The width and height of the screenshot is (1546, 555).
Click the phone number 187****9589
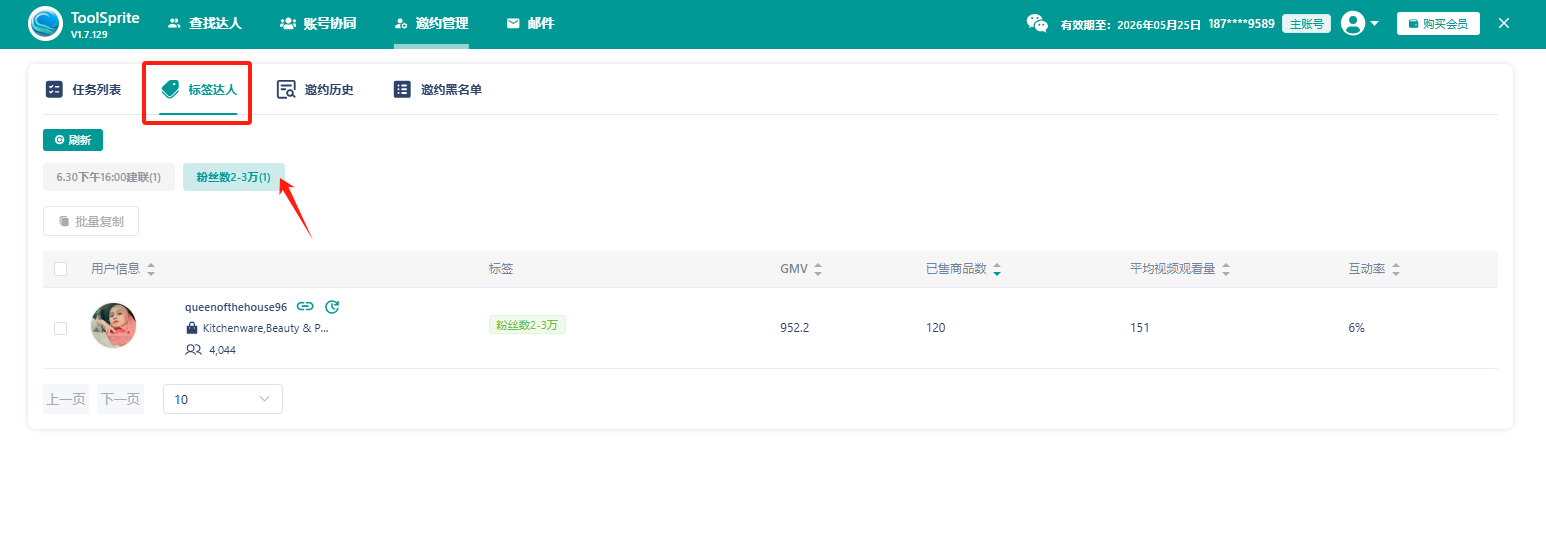click(x=1241, y=23)
